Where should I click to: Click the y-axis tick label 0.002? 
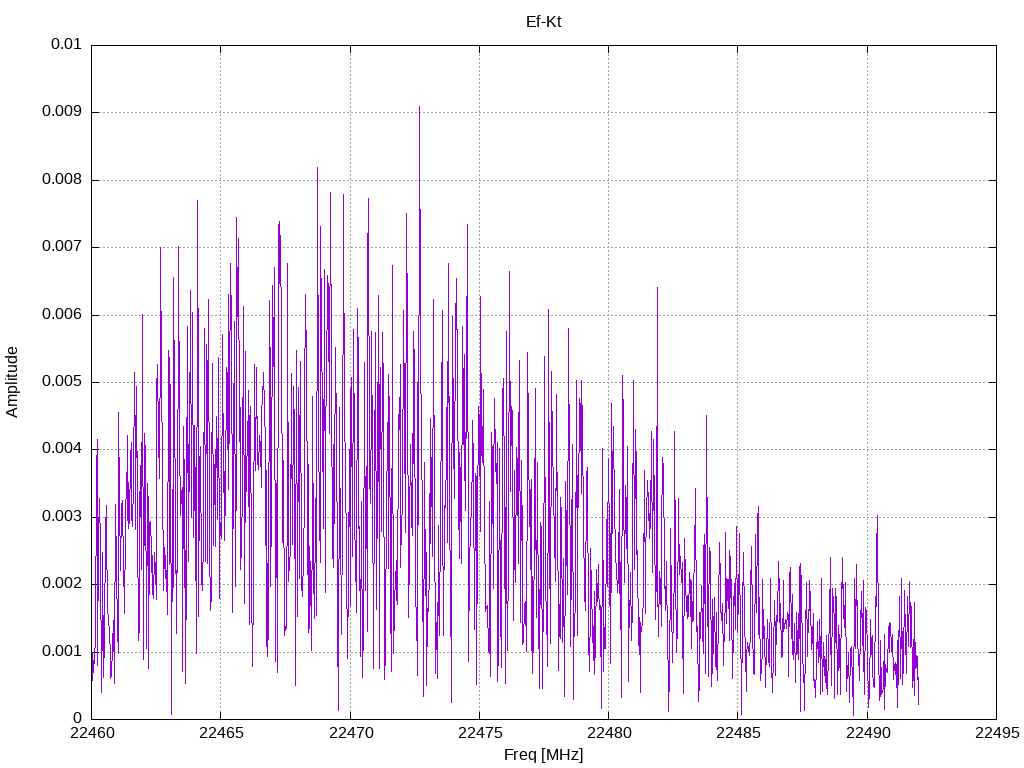(x=62, y=584)
